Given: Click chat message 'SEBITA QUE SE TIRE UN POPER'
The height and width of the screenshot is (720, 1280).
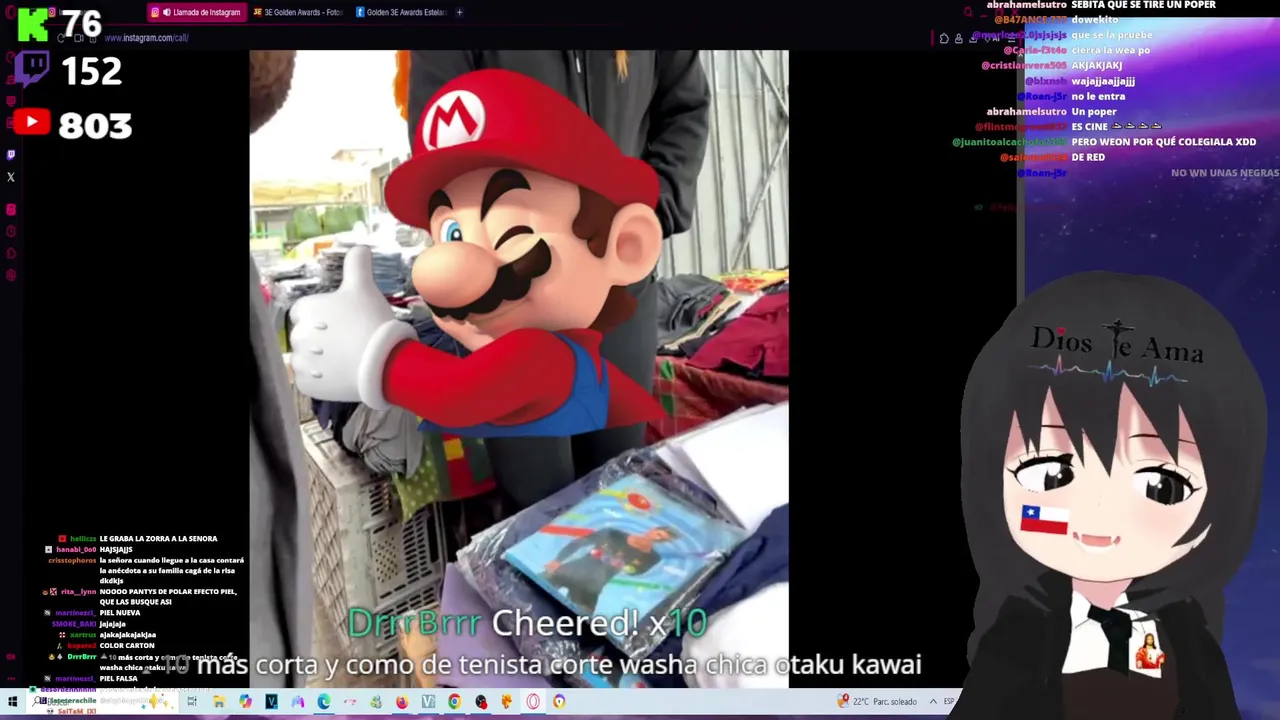Looking at the screenshot, I should coord(1143,5).
